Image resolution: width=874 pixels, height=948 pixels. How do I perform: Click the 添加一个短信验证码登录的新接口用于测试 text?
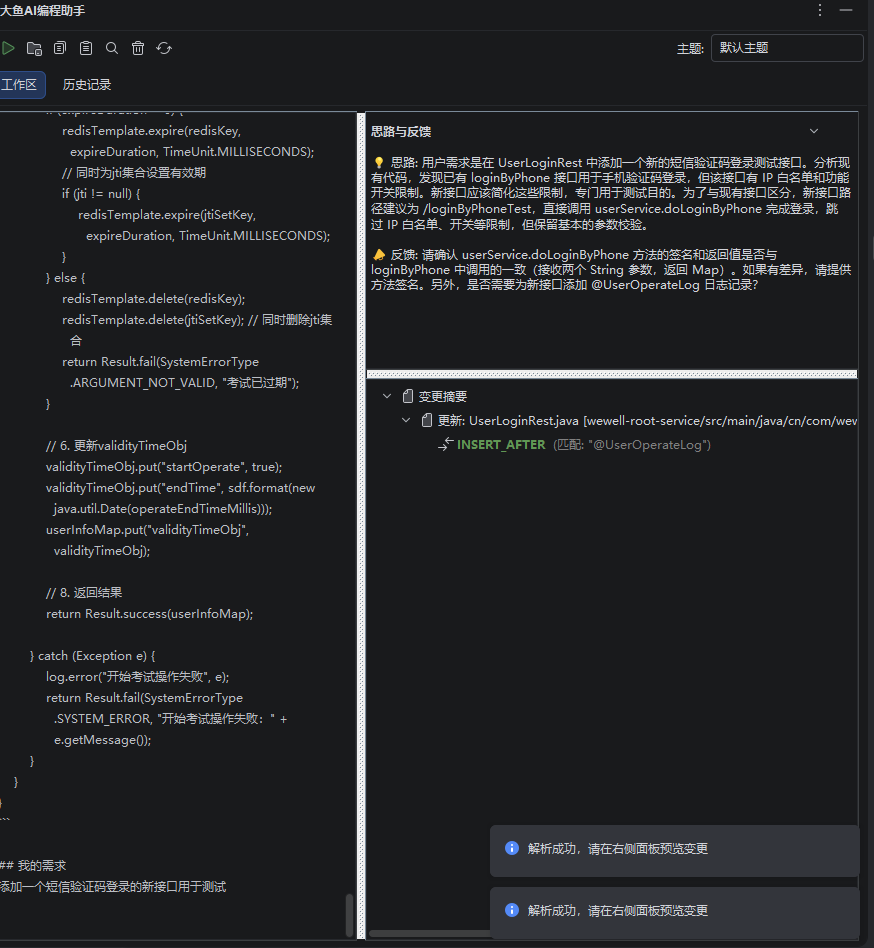tap(113, 887)
